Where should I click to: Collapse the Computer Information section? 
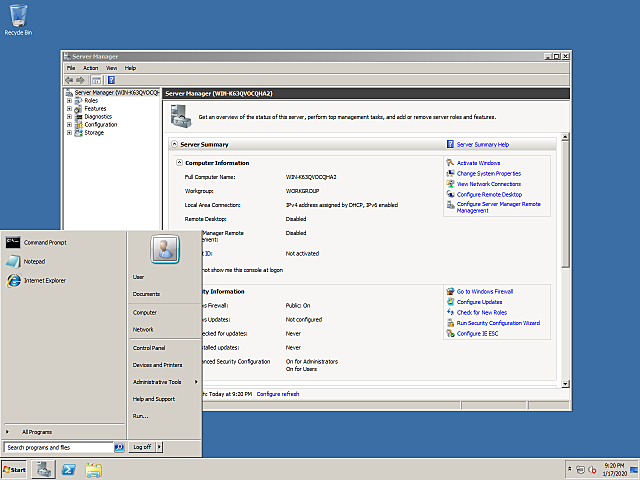[x=179, y=162]
